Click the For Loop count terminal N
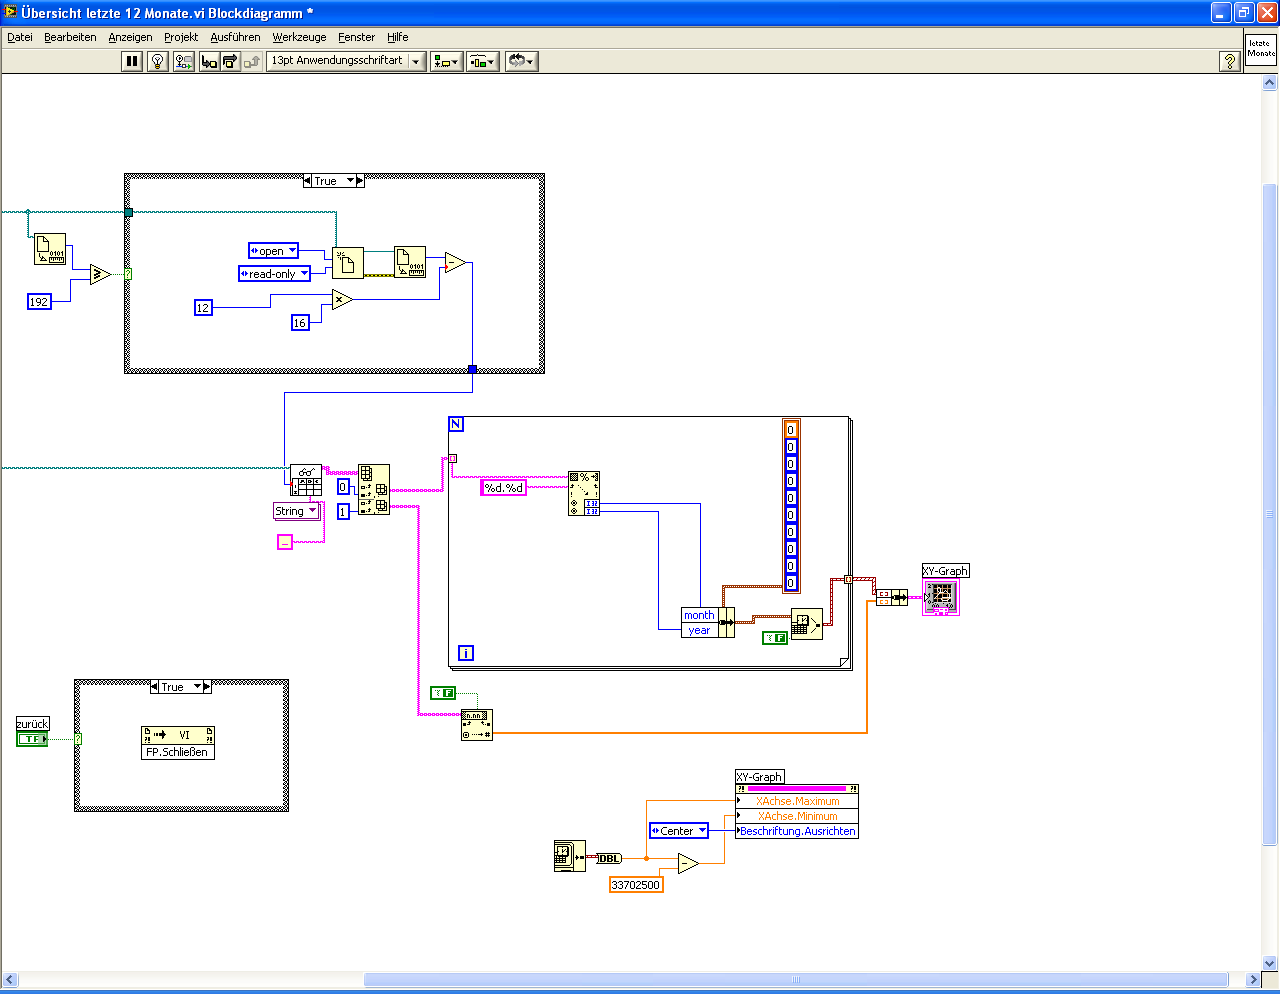 456,424
